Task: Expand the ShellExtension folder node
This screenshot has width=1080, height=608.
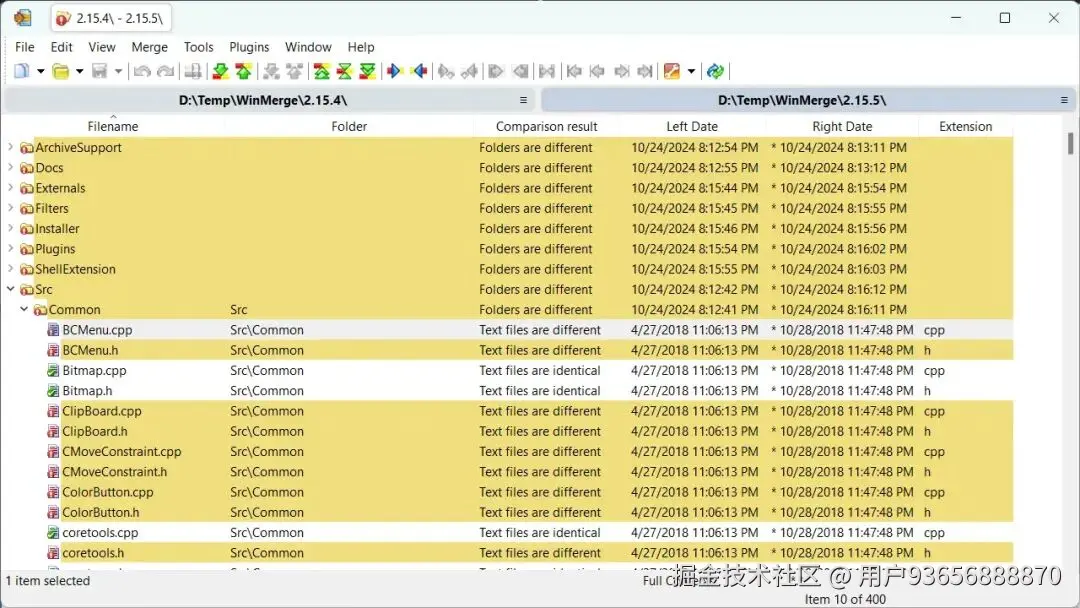Action: coord(10,269)
